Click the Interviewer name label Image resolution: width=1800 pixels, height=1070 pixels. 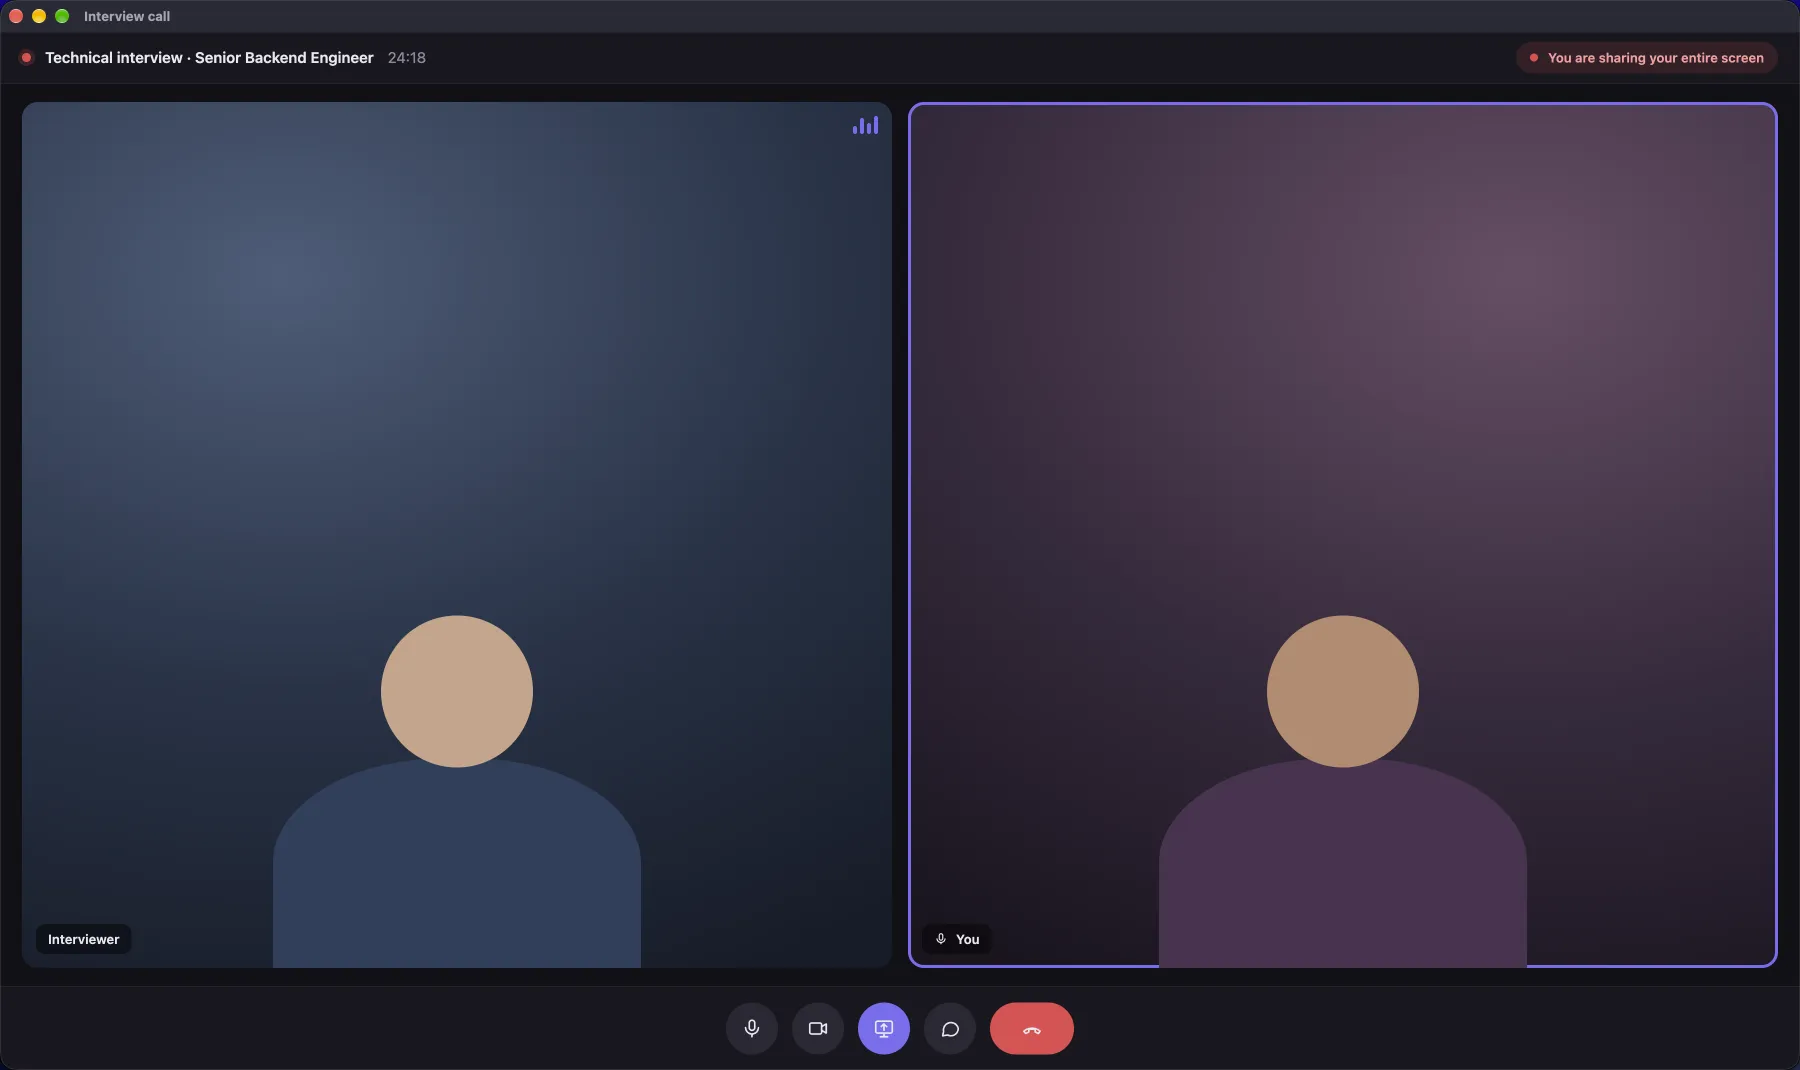(84, 939)
